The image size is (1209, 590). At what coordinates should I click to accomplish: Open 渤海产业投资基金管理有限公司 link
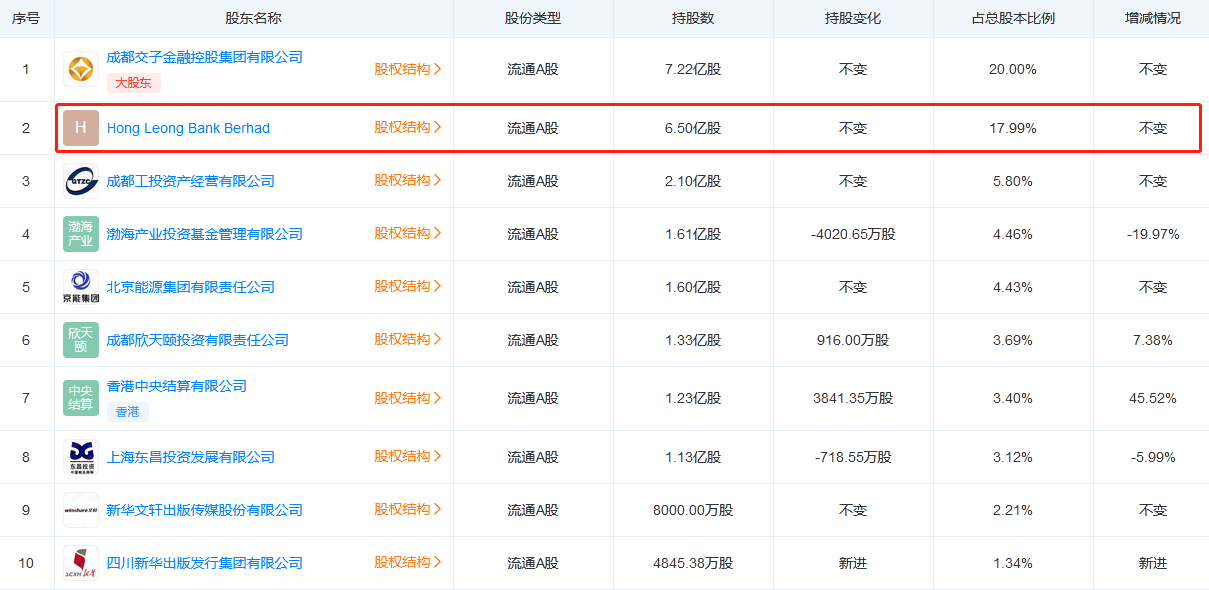coord(205,234)
